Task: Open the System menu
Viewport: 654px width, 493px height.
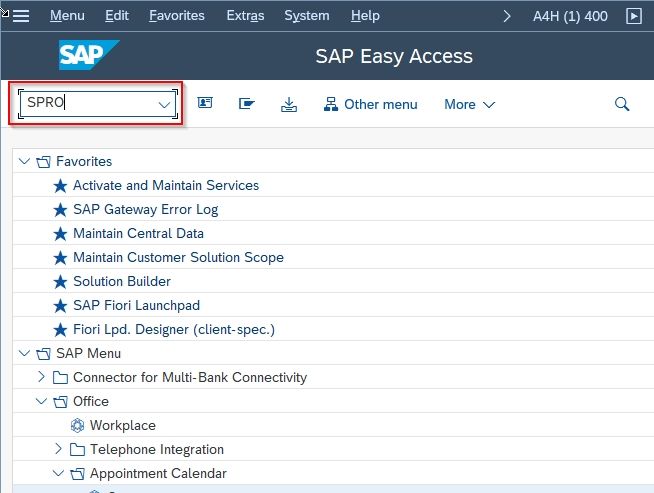Action: point(307,16)
